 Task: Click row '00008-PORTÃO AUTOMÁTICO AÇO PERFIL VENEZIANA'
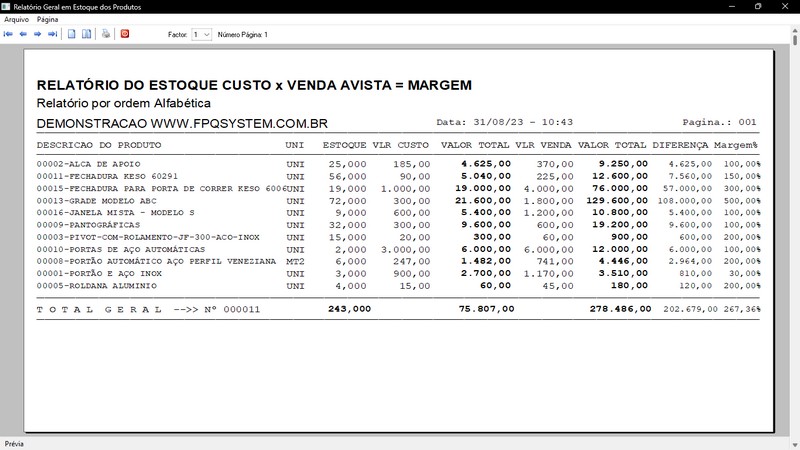tap(398, 261)
